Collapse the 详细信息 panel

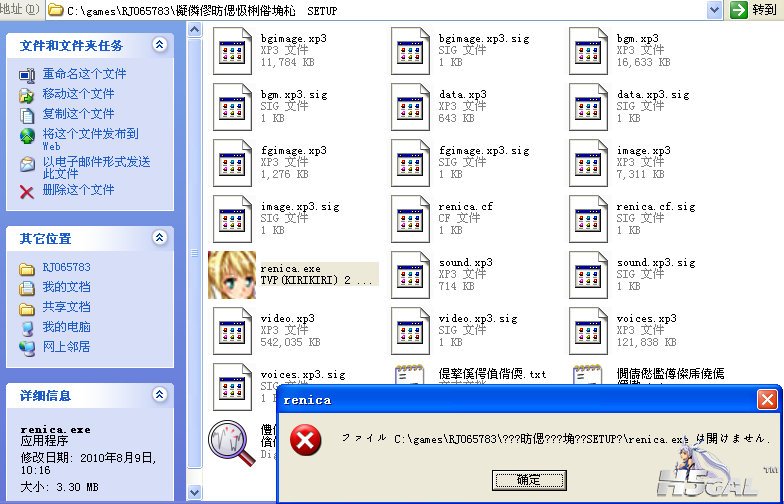click(x=159, y=396)
